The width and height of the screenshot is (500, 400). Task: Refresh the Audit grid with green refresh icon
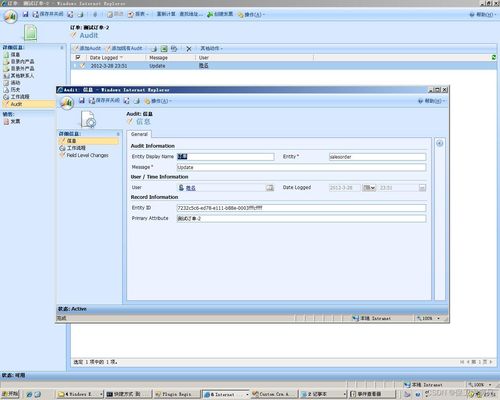[x=494, y=57]
